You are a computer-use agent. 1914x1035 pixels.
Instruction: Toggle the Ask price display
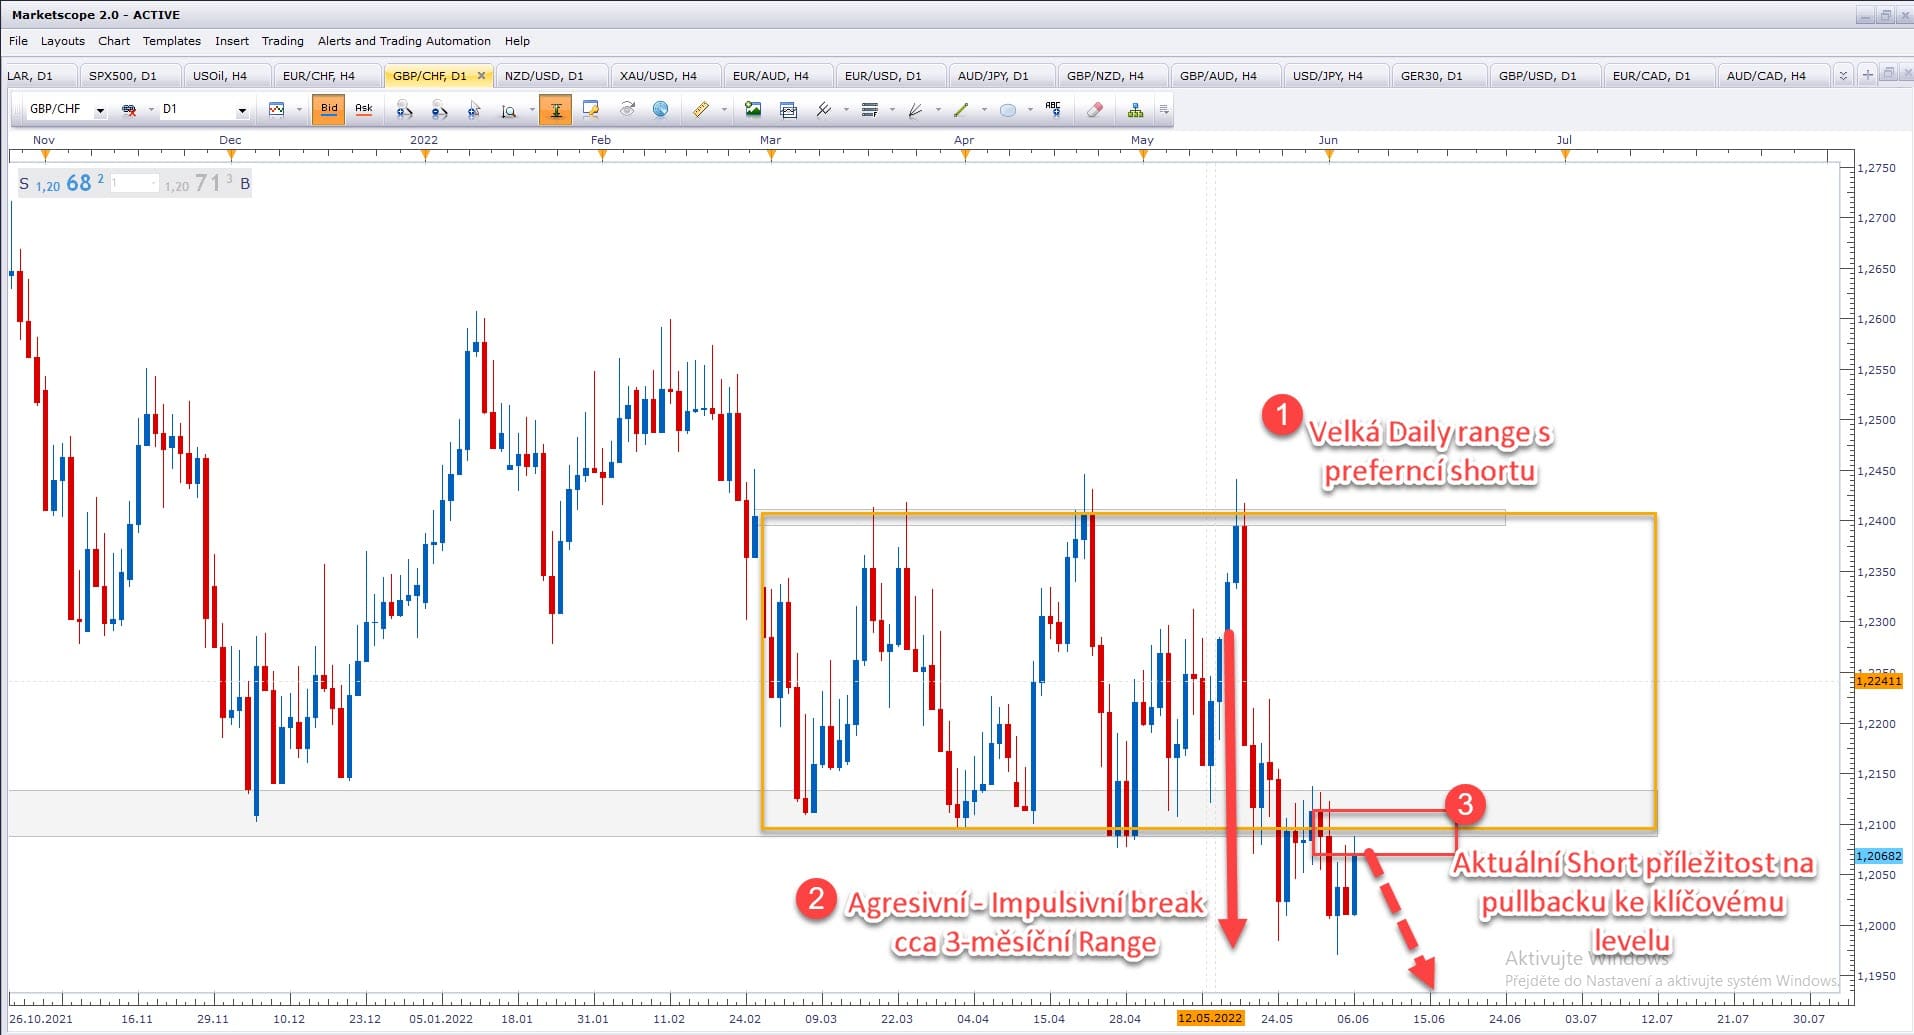(x=364, y=109)
